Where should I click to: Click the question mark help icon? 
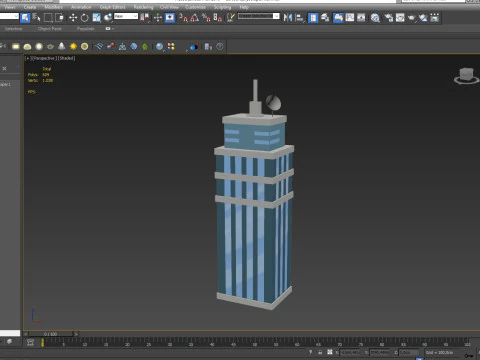[x=220, y=46]
